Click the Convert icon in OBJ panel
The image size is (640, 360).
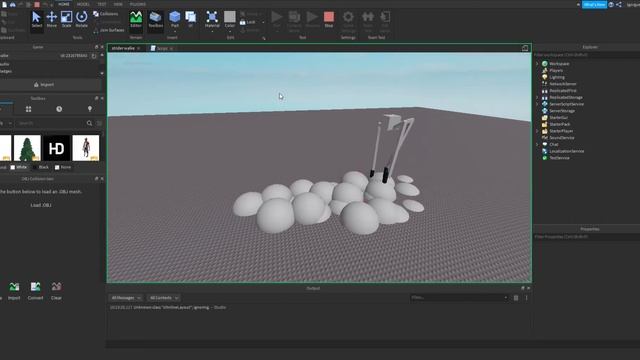pos(36,287)
